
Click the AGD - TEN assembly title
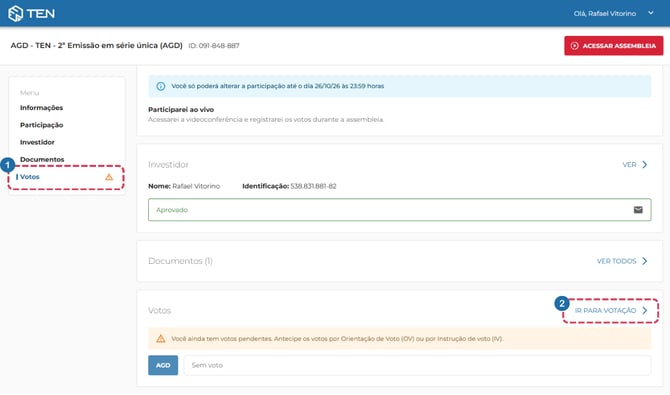pyautogui.click(x=97, y=45)
